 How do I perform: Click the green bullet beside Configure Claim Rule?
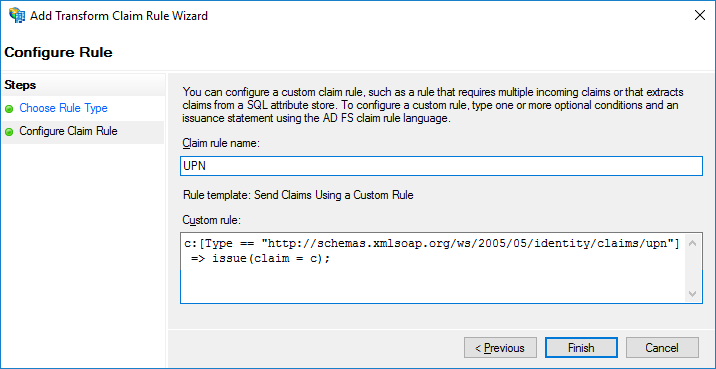point(9,132)
